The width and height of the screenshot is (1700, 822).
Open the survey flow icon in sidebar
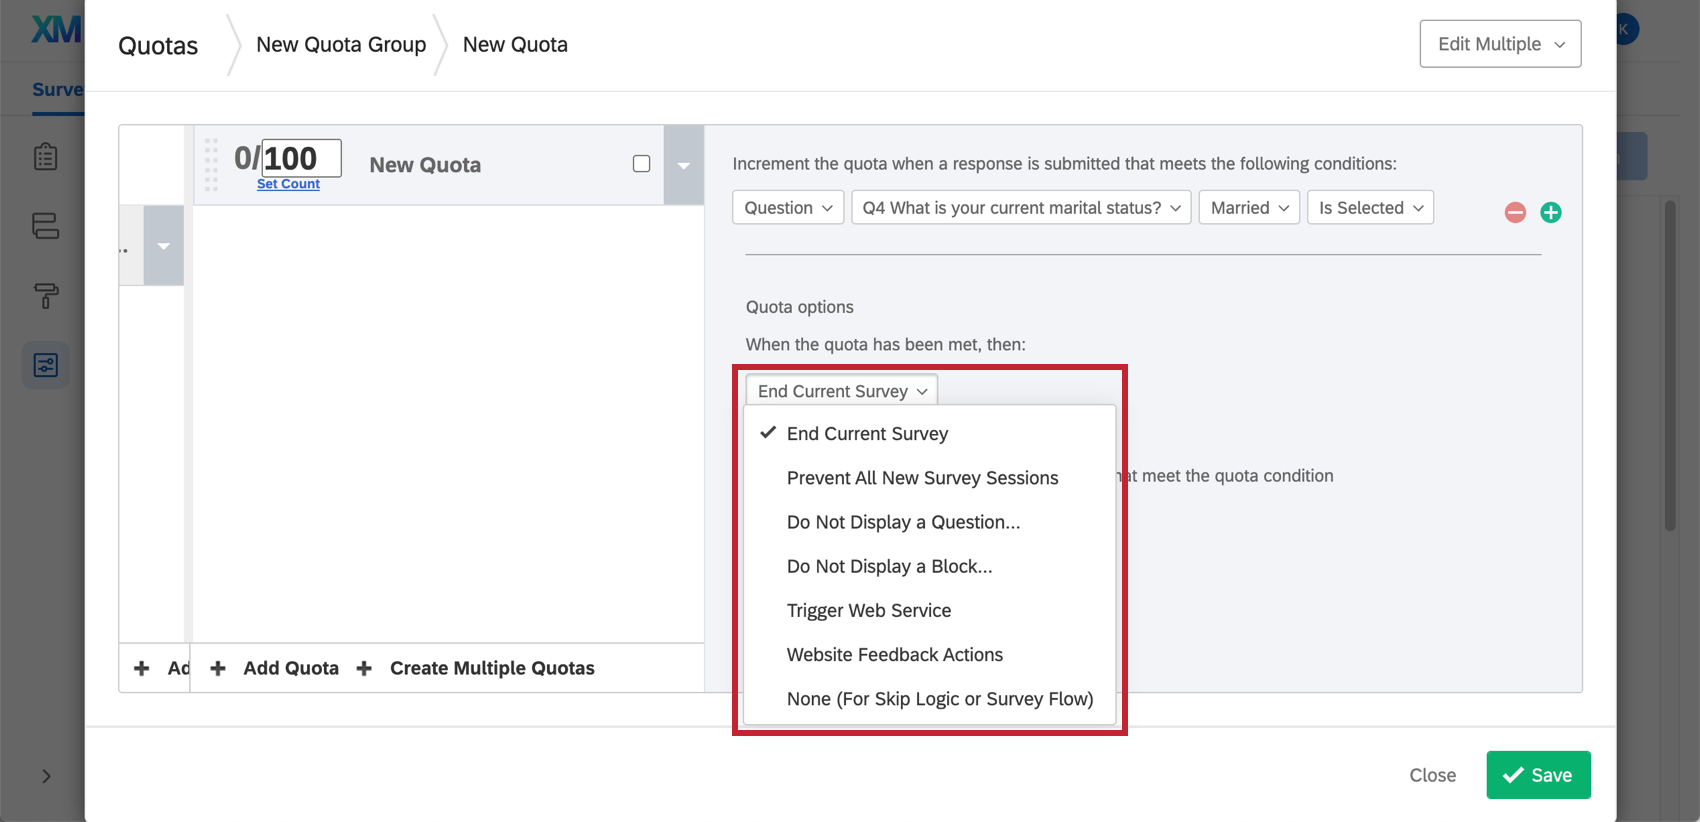click(46, 226)
